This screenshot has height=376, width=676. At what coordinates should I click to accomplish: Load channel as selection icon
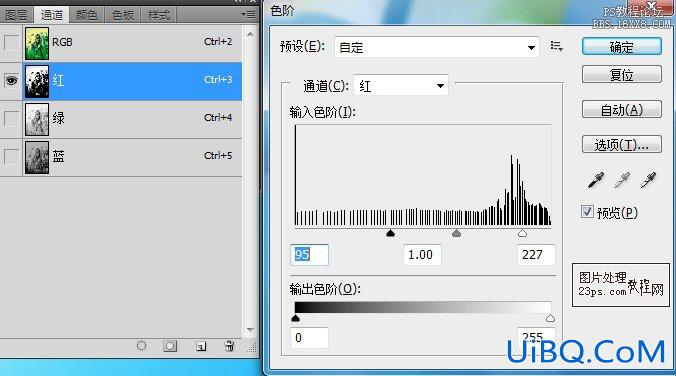point(141,345)
